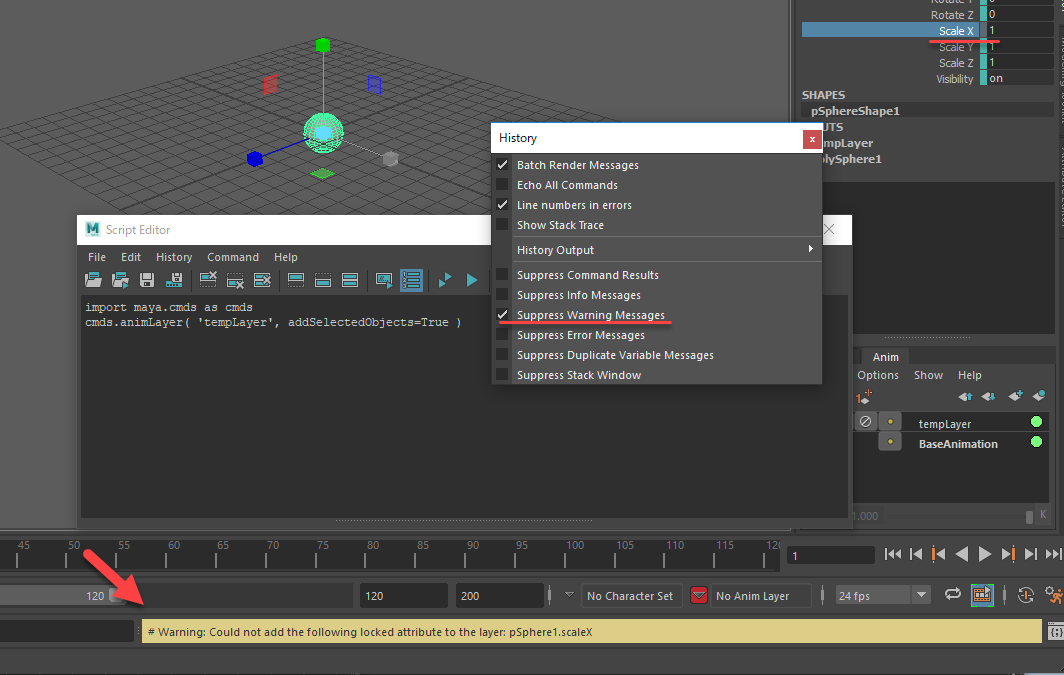Open Script Editor from status line icon
Image resolution: width=1064 pixels, height=675 pixels.
click(x=1055, y=632)
